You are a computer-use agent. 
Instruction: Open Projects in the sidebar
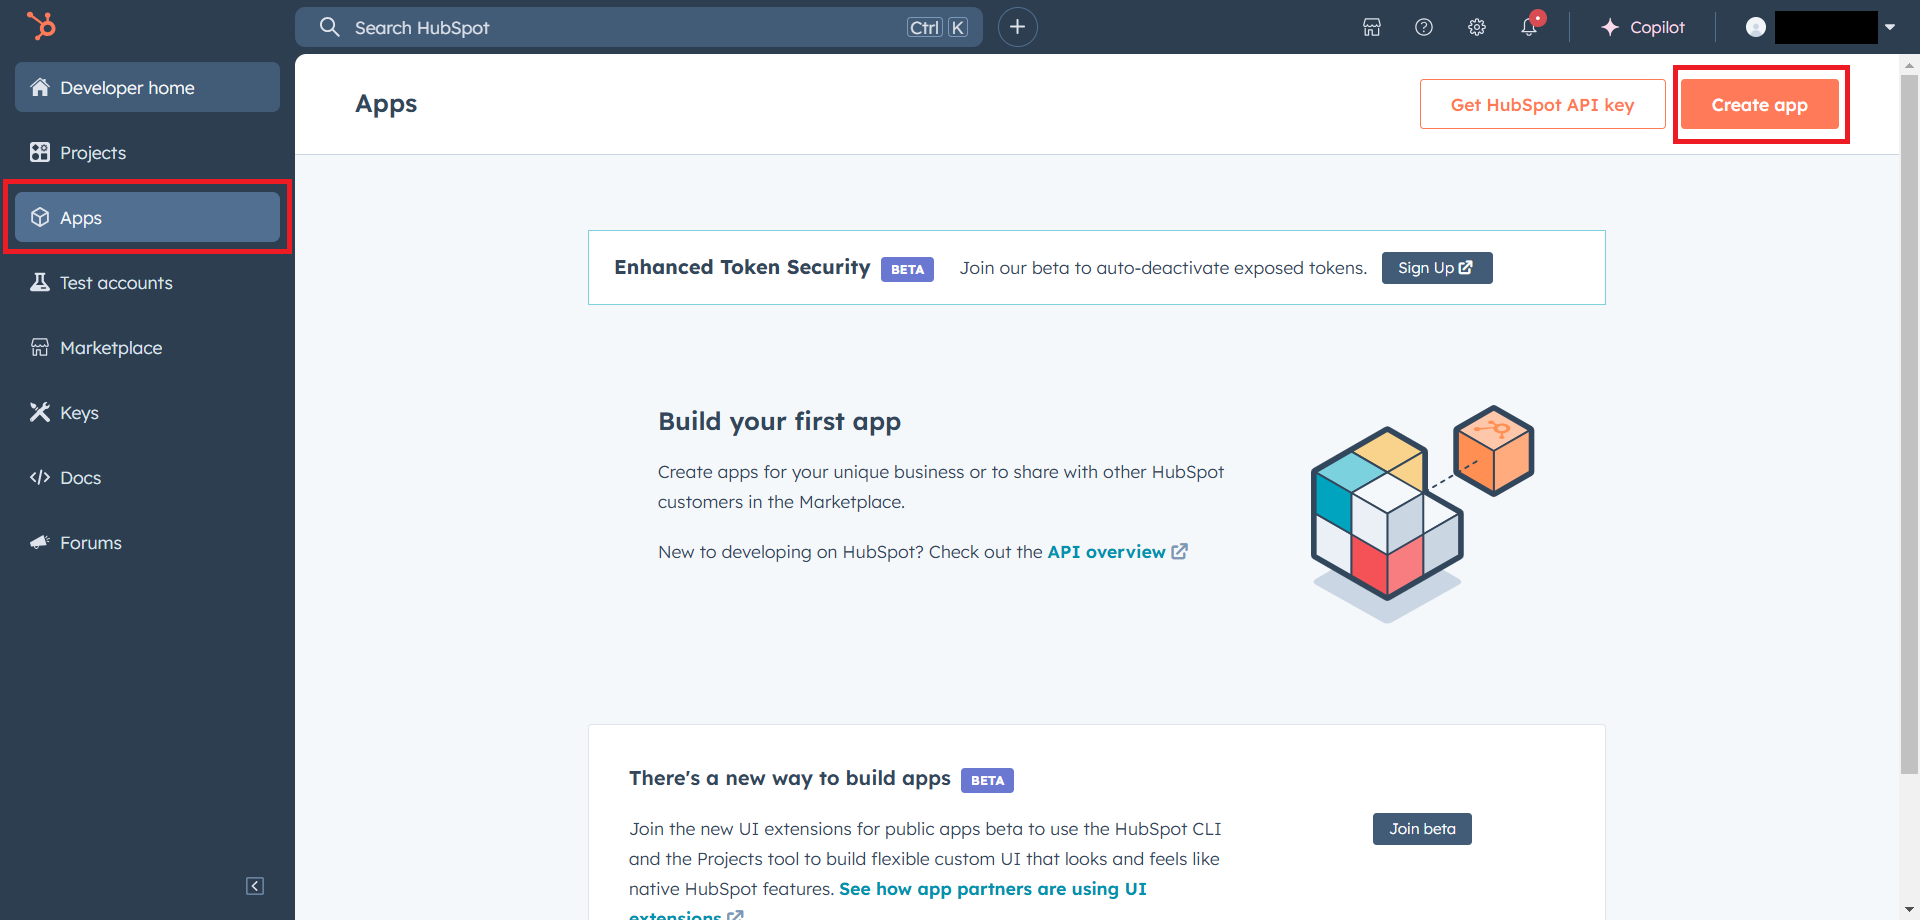(147, 152)
